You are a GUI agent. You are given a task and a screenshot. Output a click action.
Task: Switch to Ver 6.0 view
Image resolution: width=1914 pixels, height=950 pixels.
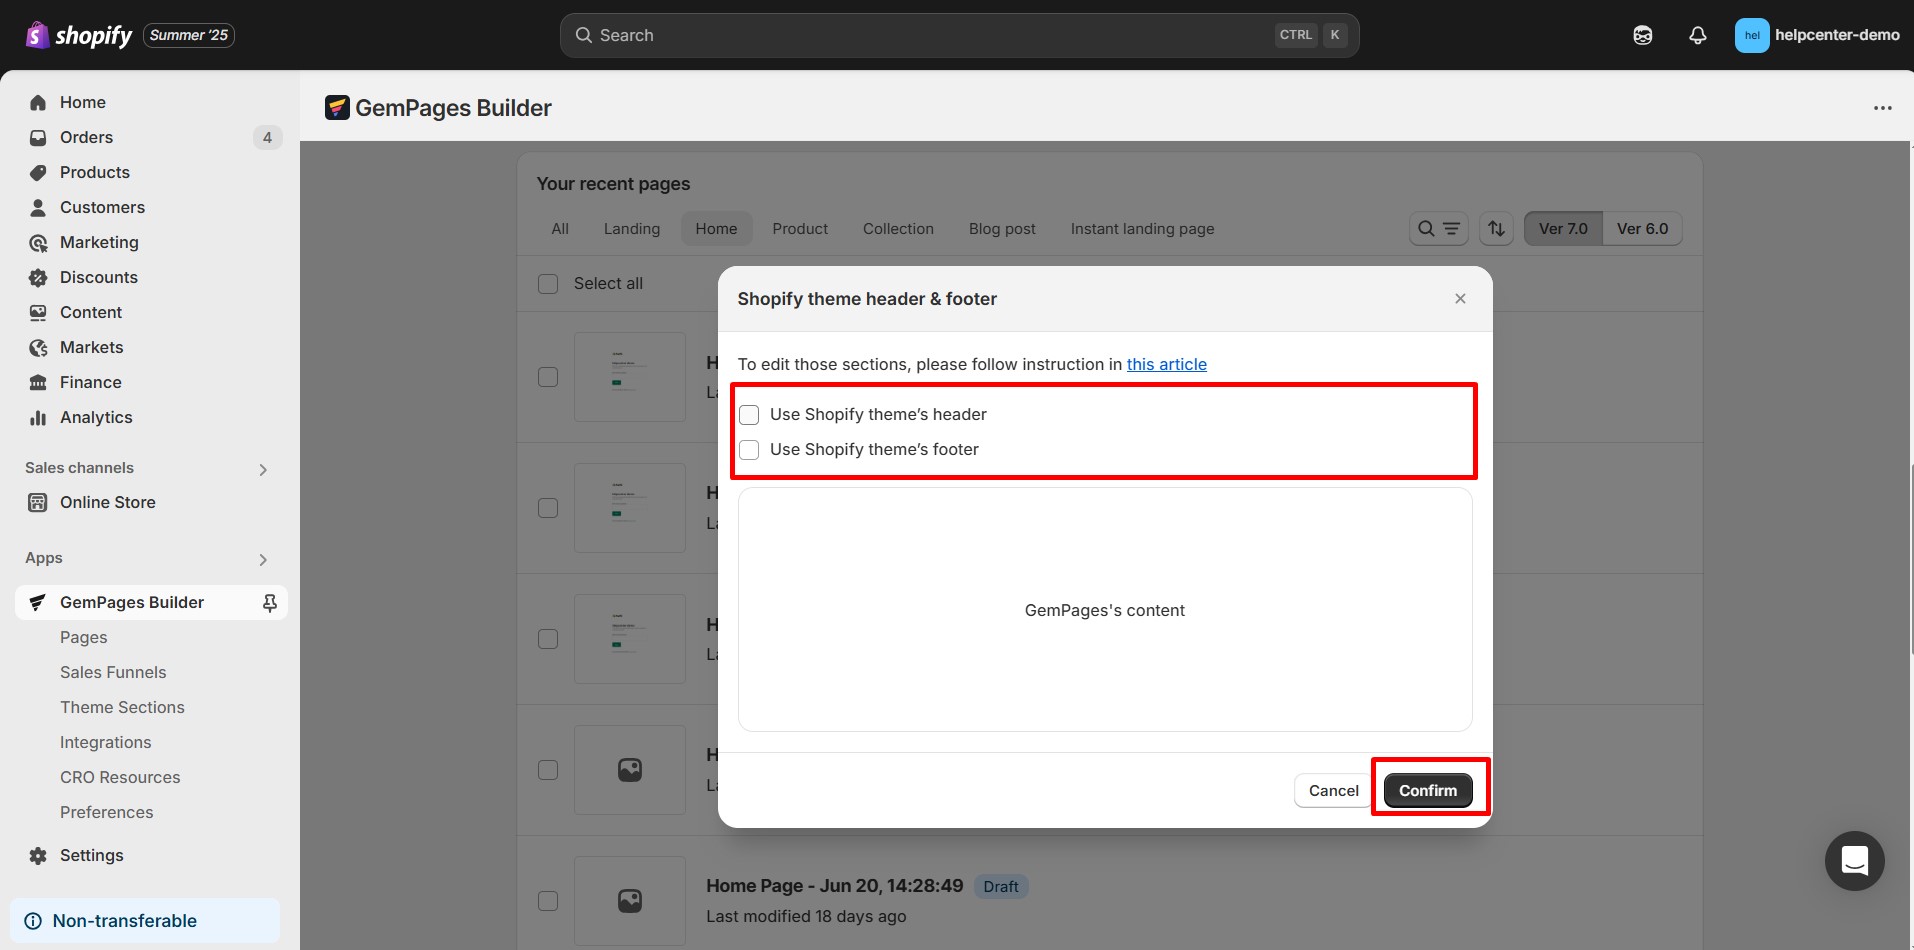(x=1642, y=229)
